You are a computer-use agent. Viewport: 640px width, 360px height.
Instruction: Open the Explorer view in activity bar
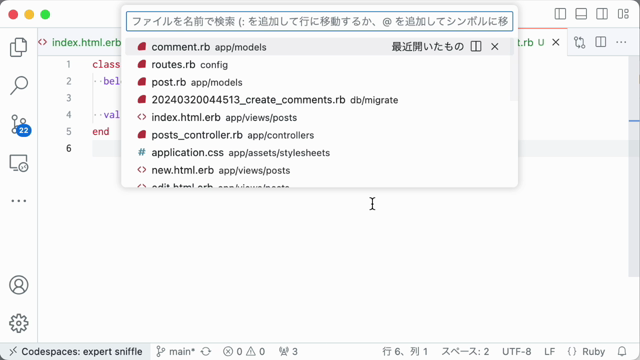pos(19,47)
